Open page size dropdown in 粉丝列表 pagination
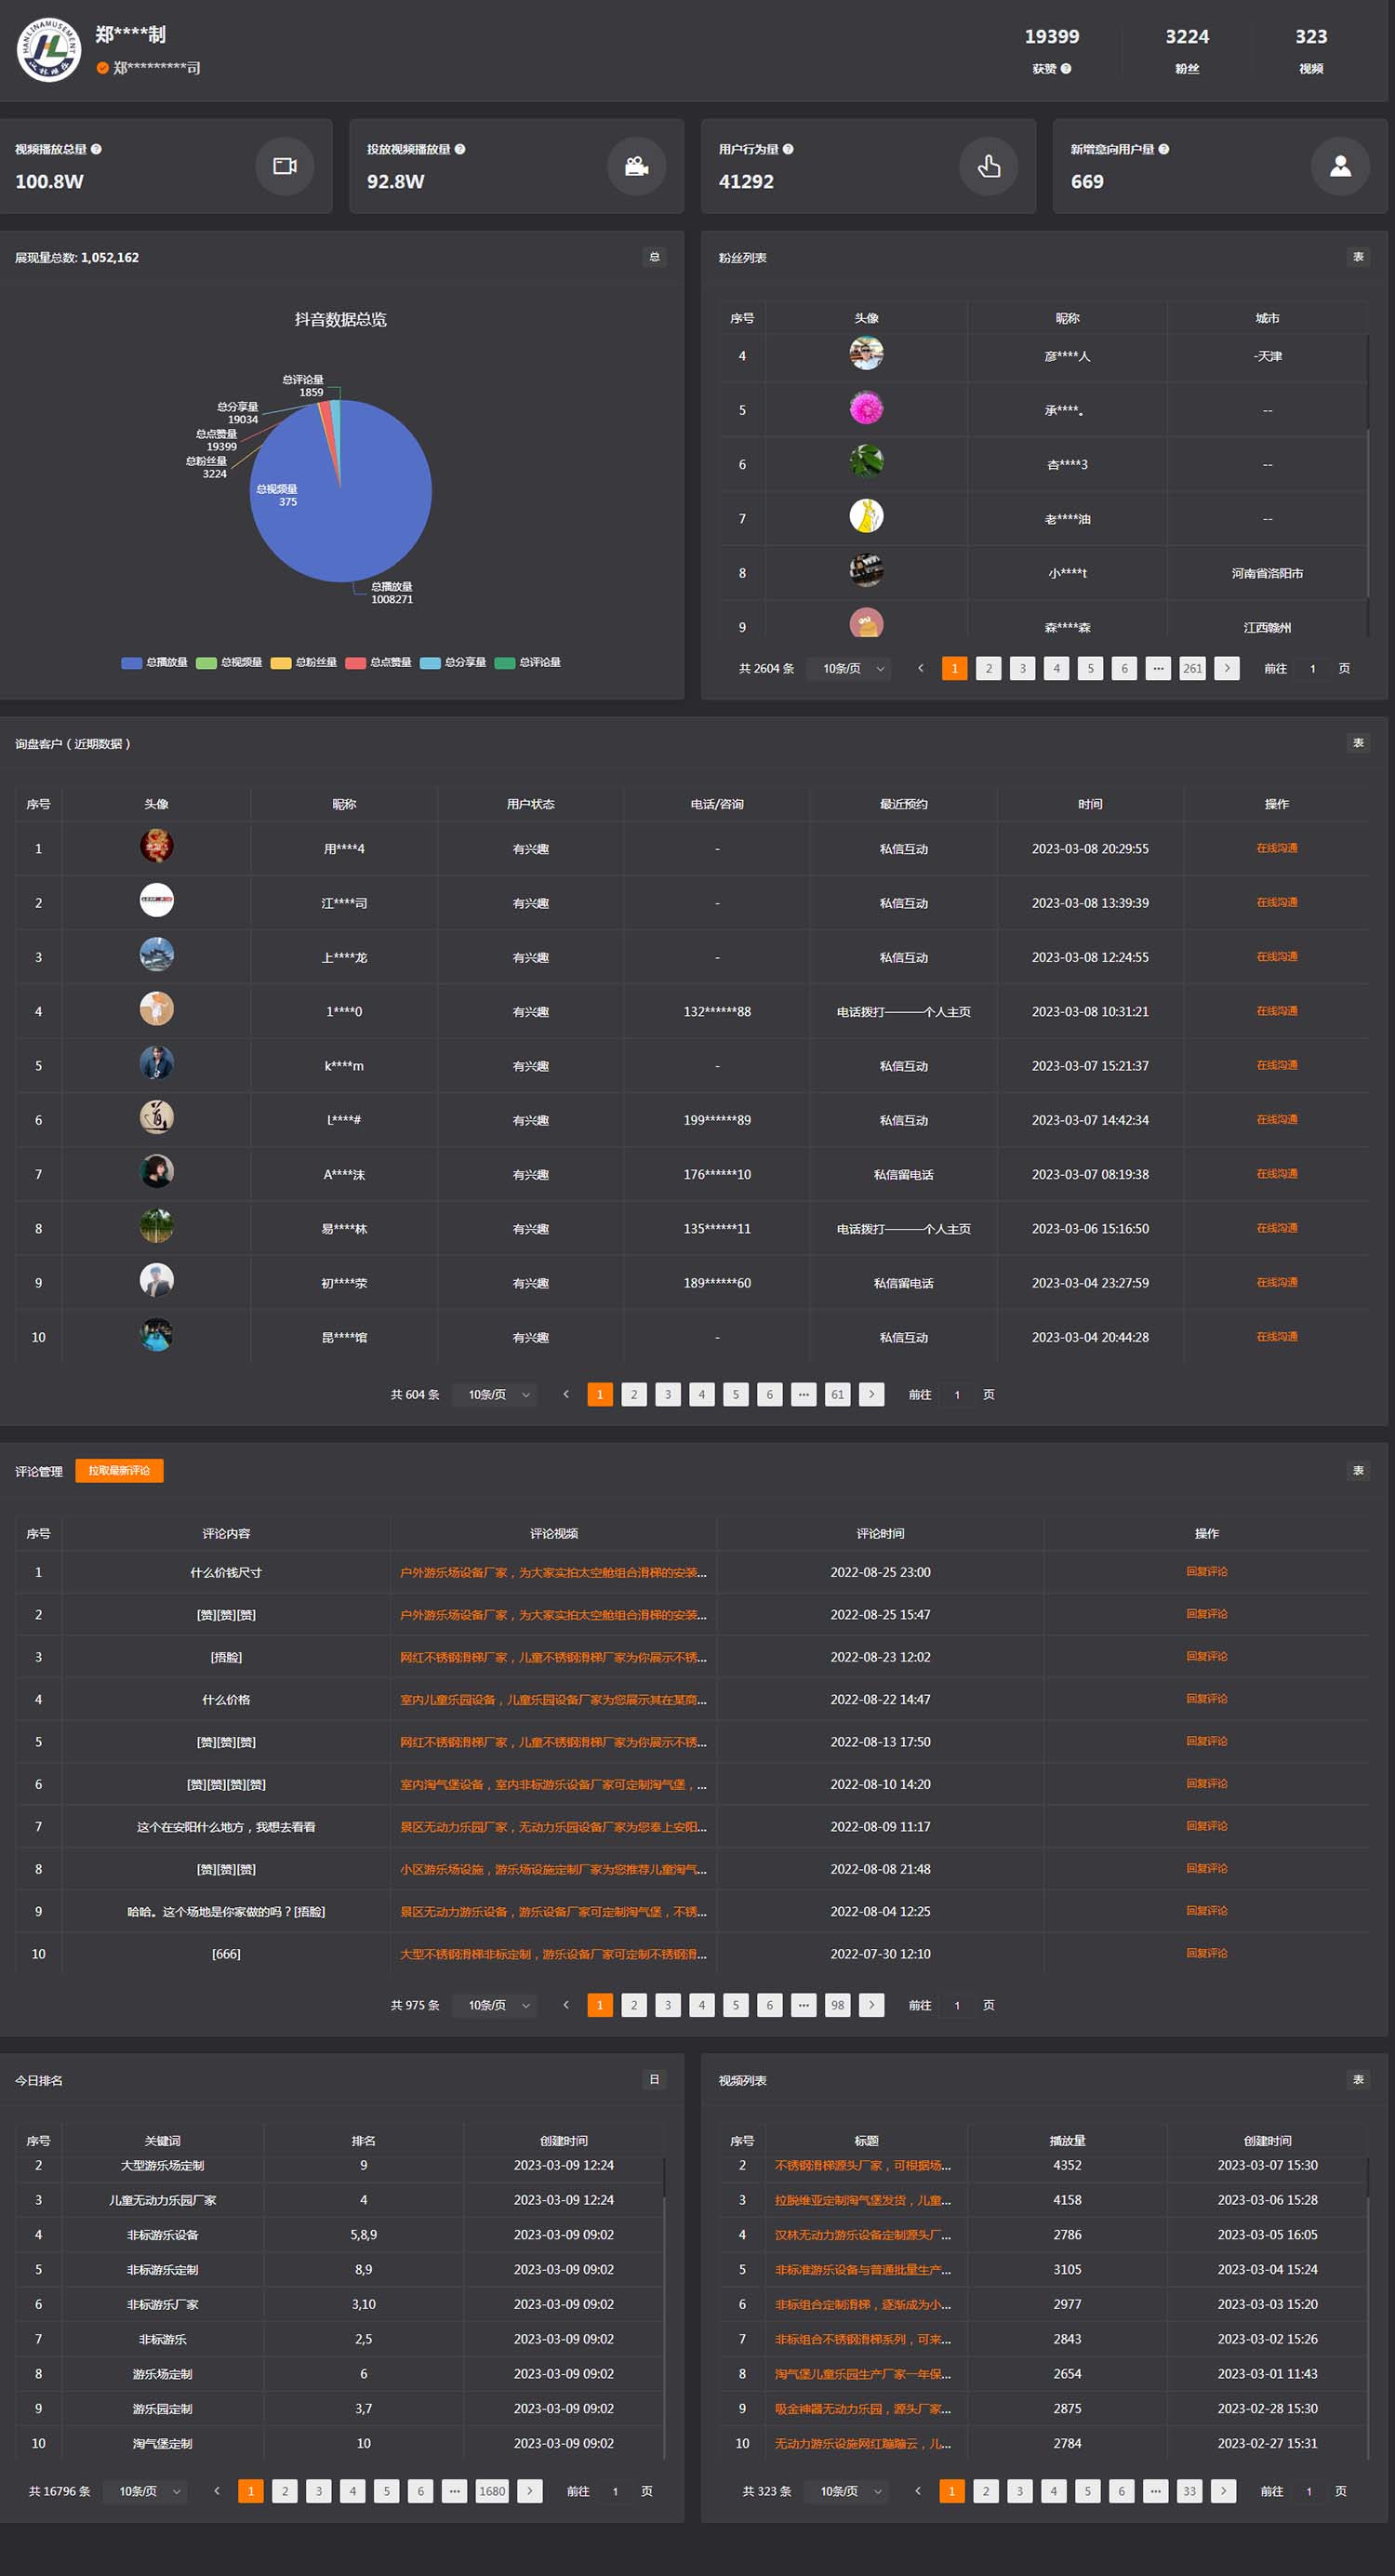 [x=853, y=668]
